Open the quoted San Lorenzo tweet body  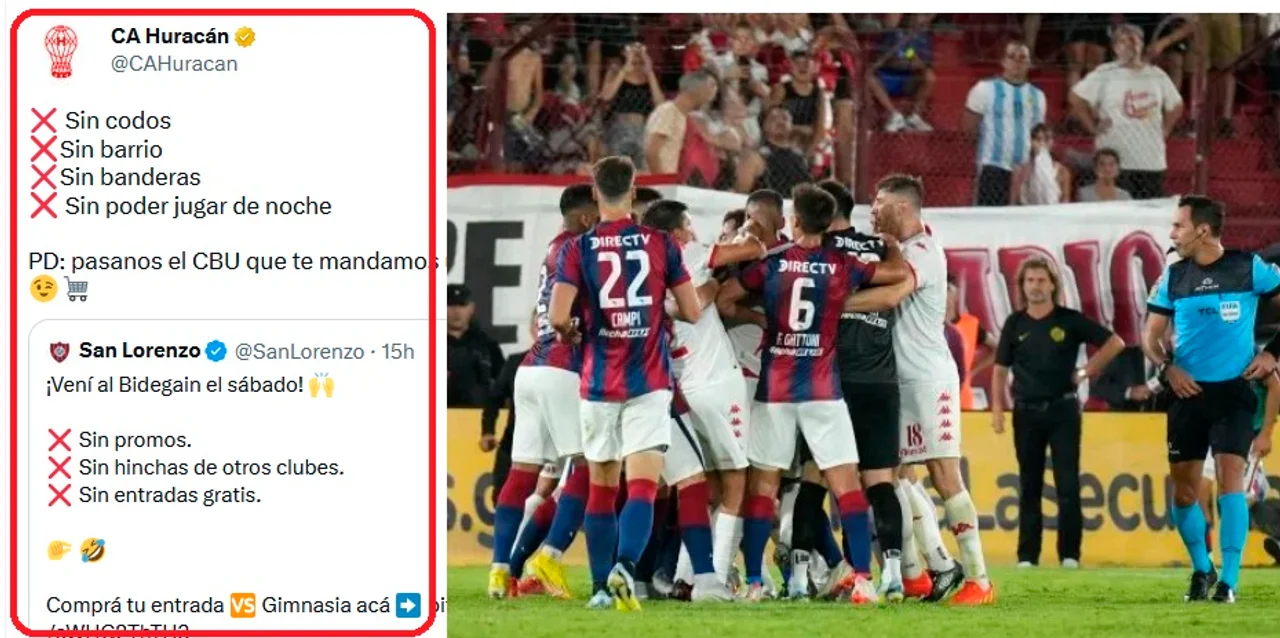[x=230, y=478]
